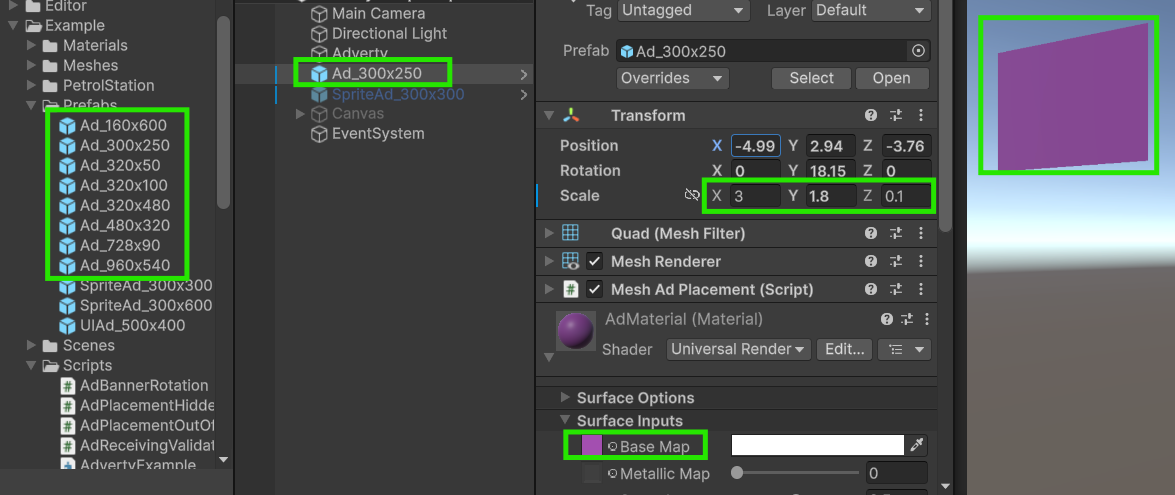Click the prefab Select button
Screen dimensions: 1175x495
pos(811,78)
